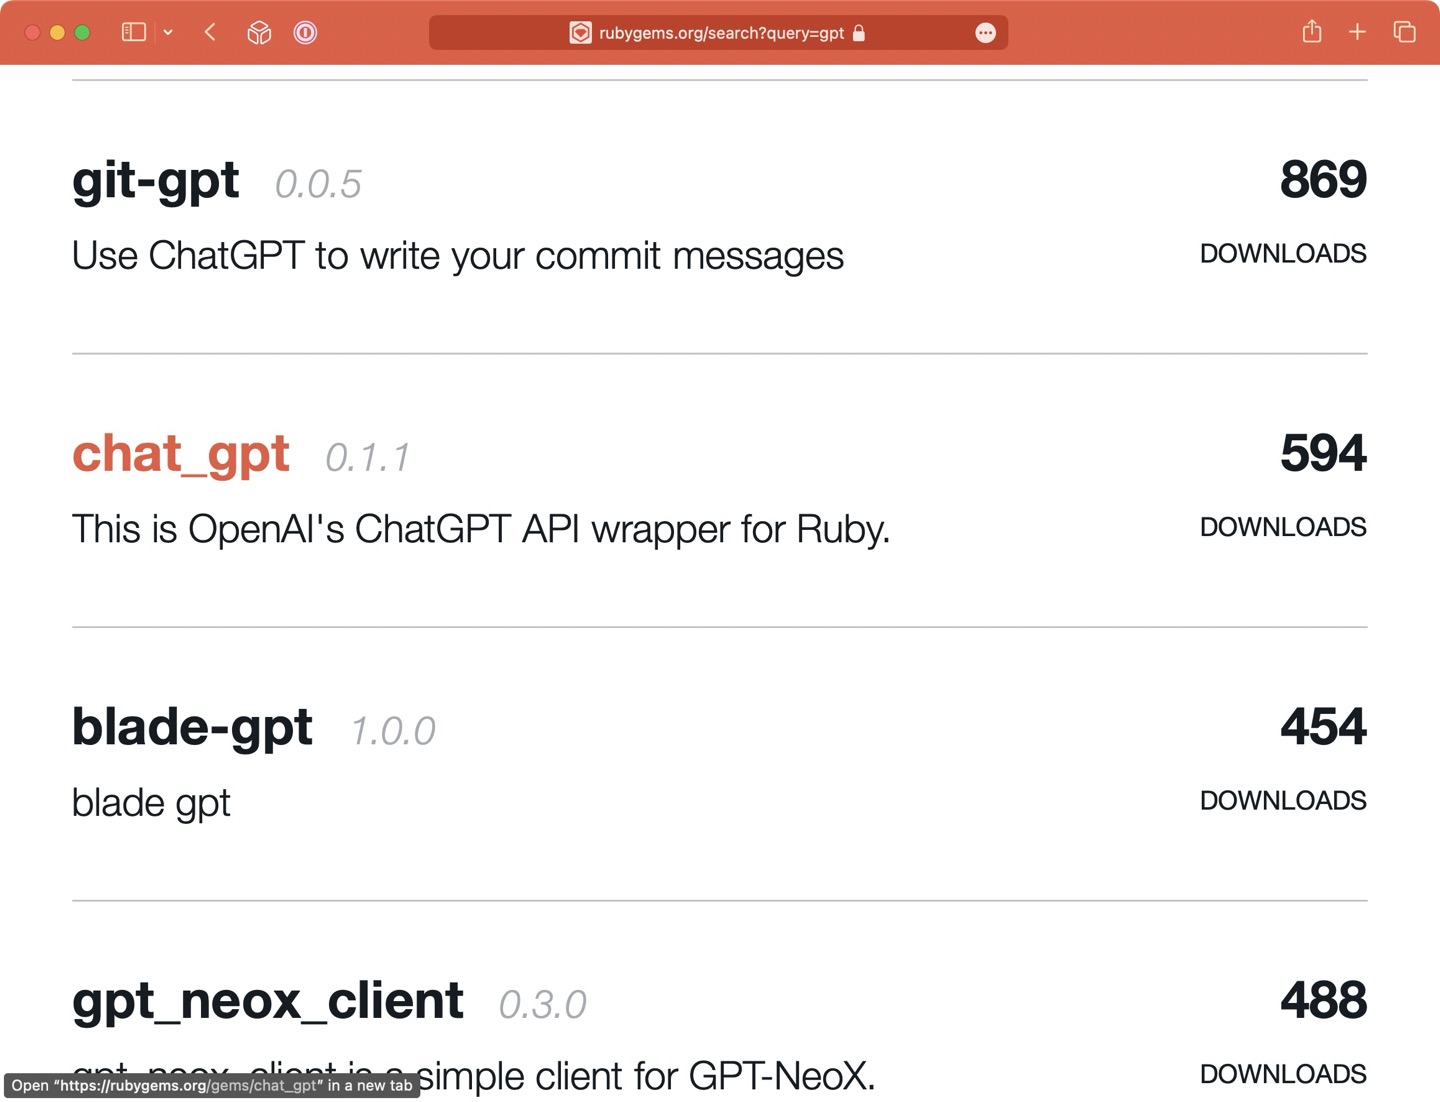Image resolution: width=1440 pixels, height=1102 pixels.
Task: Click the ChatGPT API wrapper for Ruby description
Action: [480, 529]
